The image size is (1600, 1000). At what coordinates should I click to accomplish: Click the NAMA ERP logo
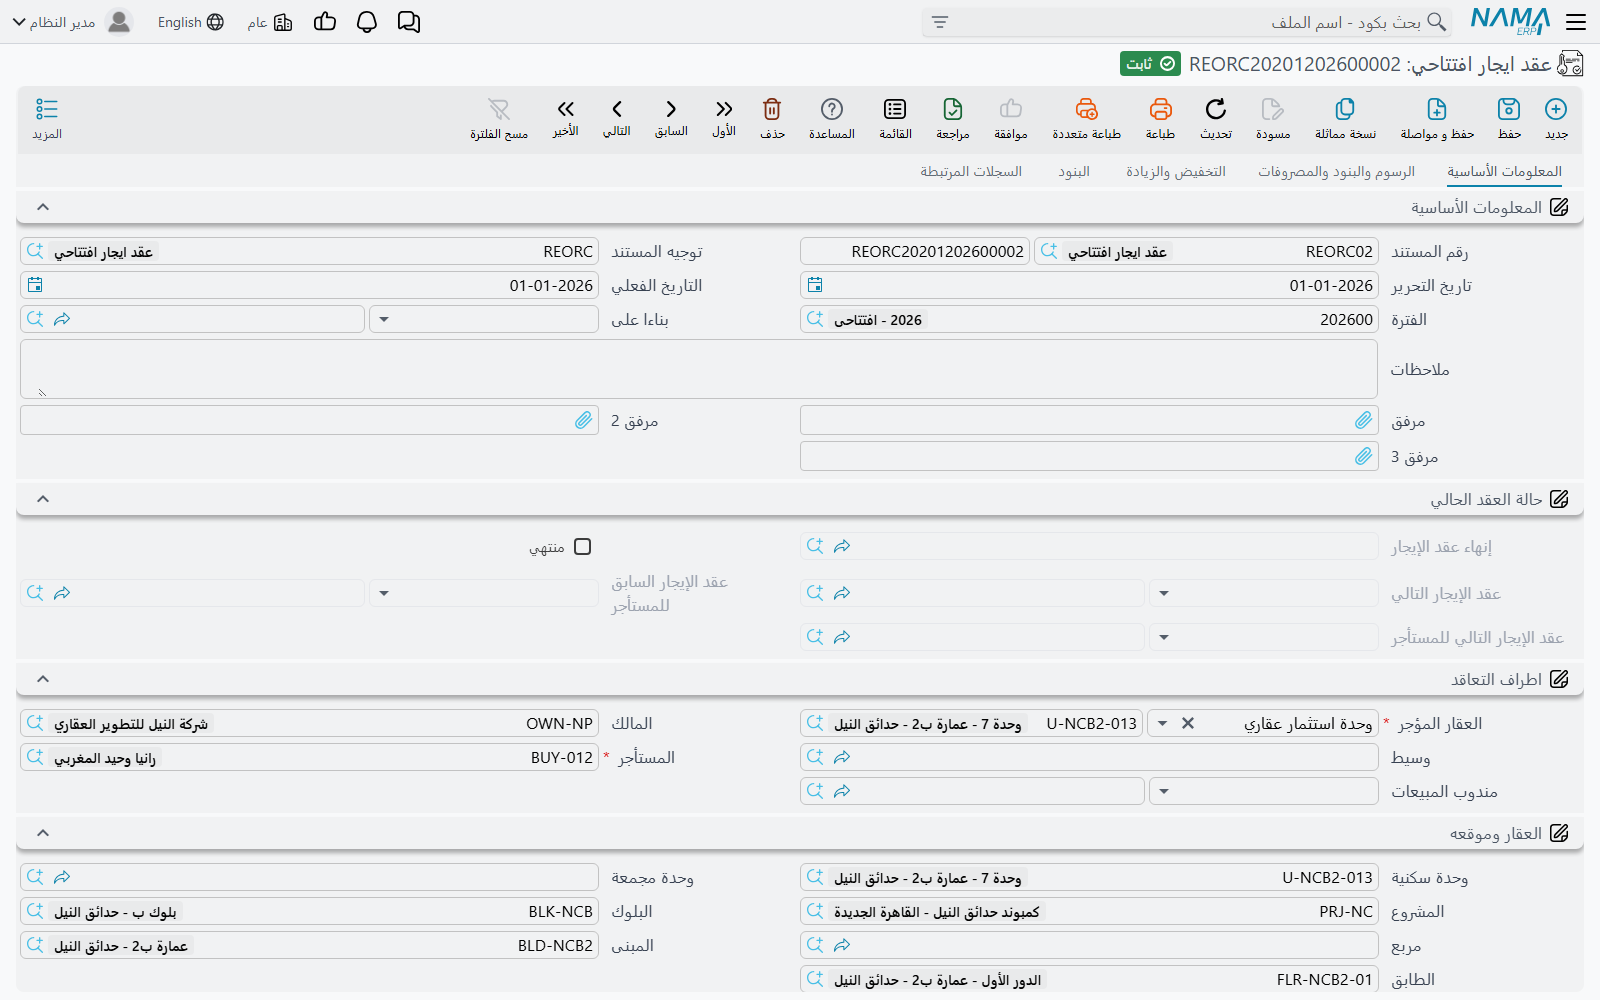click(1510, 21)
